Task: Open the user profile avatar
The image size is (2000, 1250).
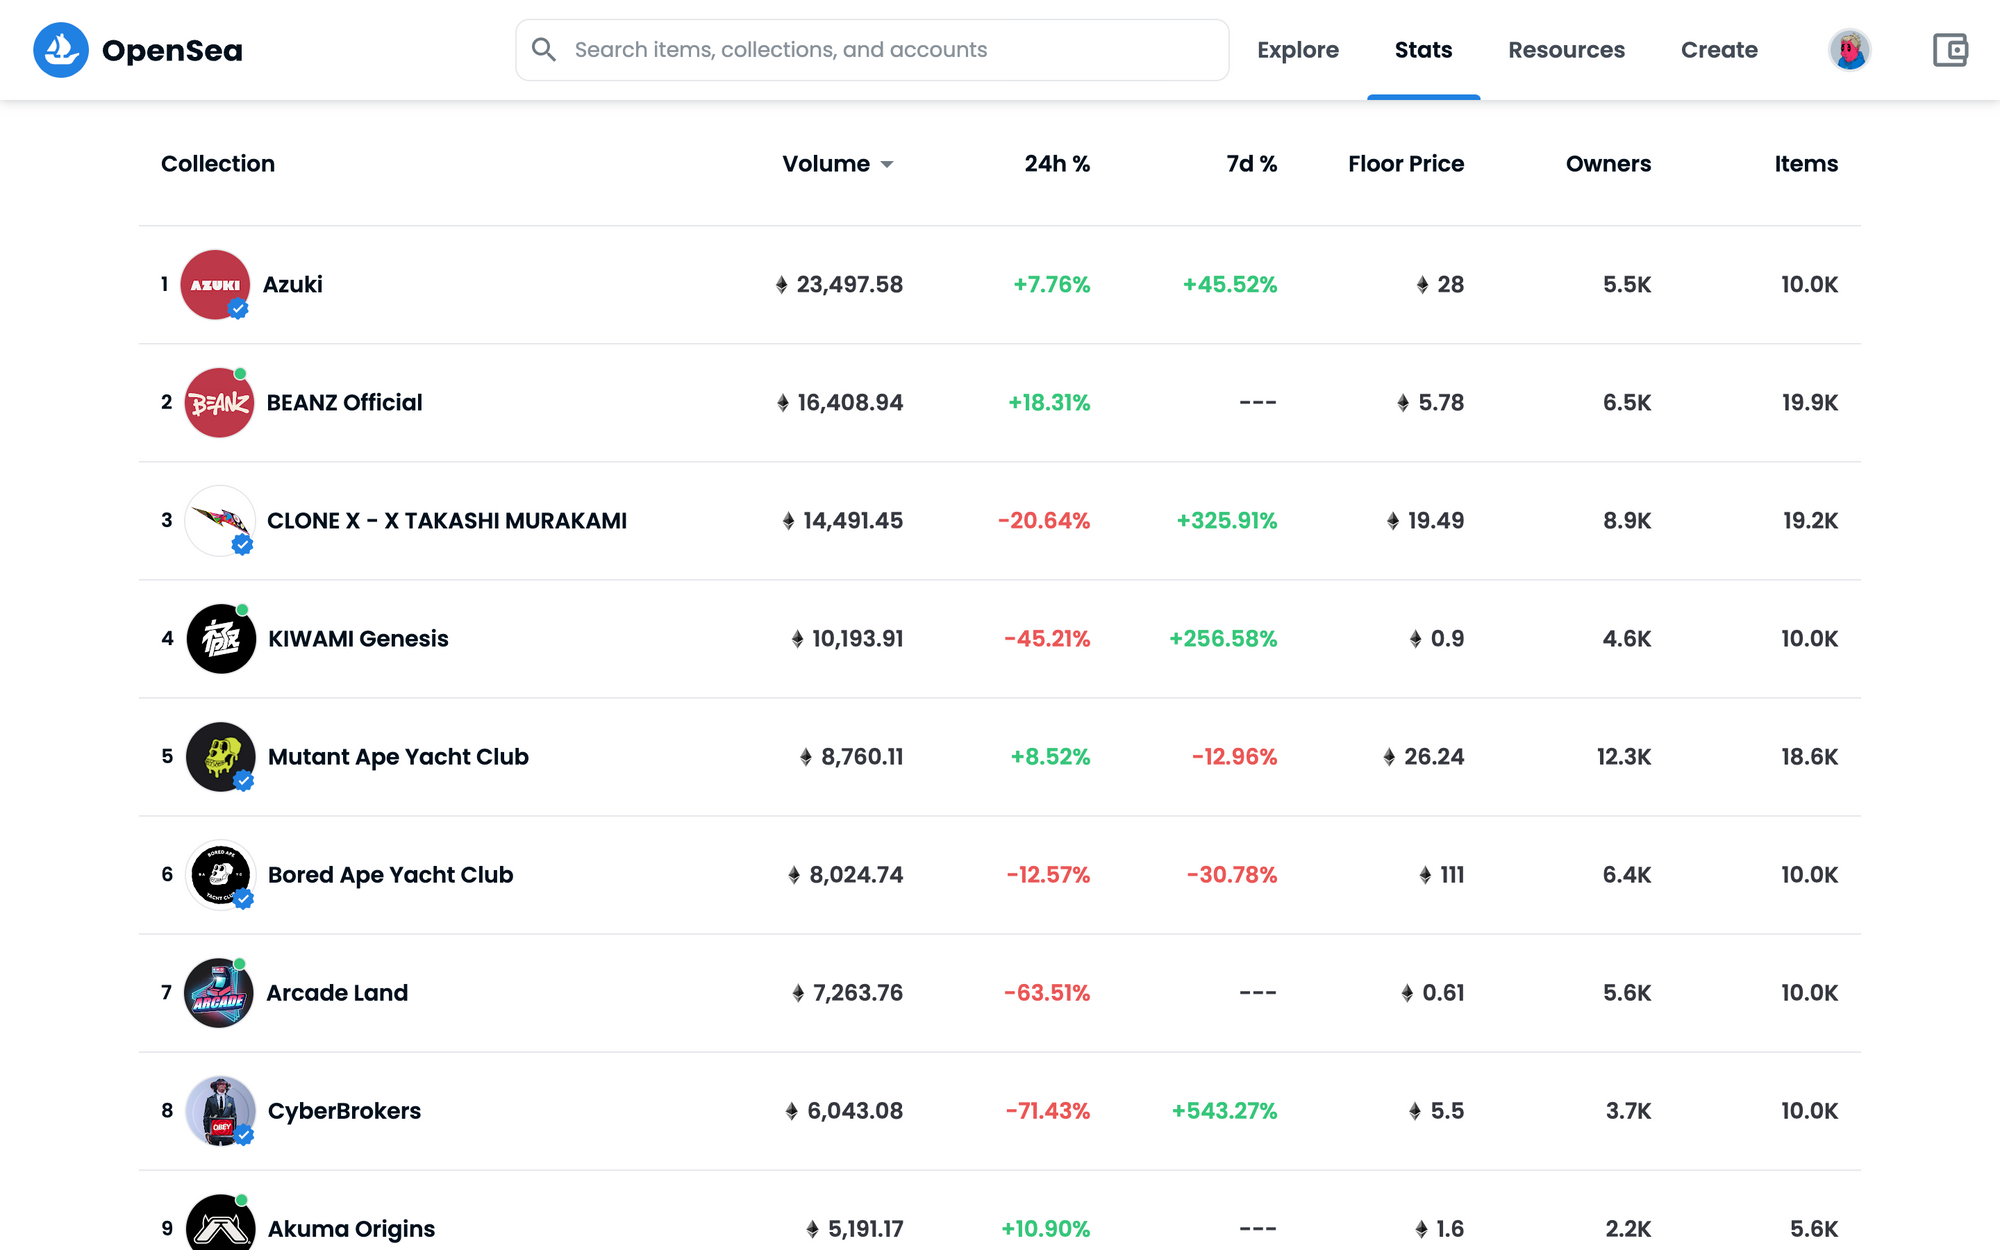Action: [x=1849, y=50]
